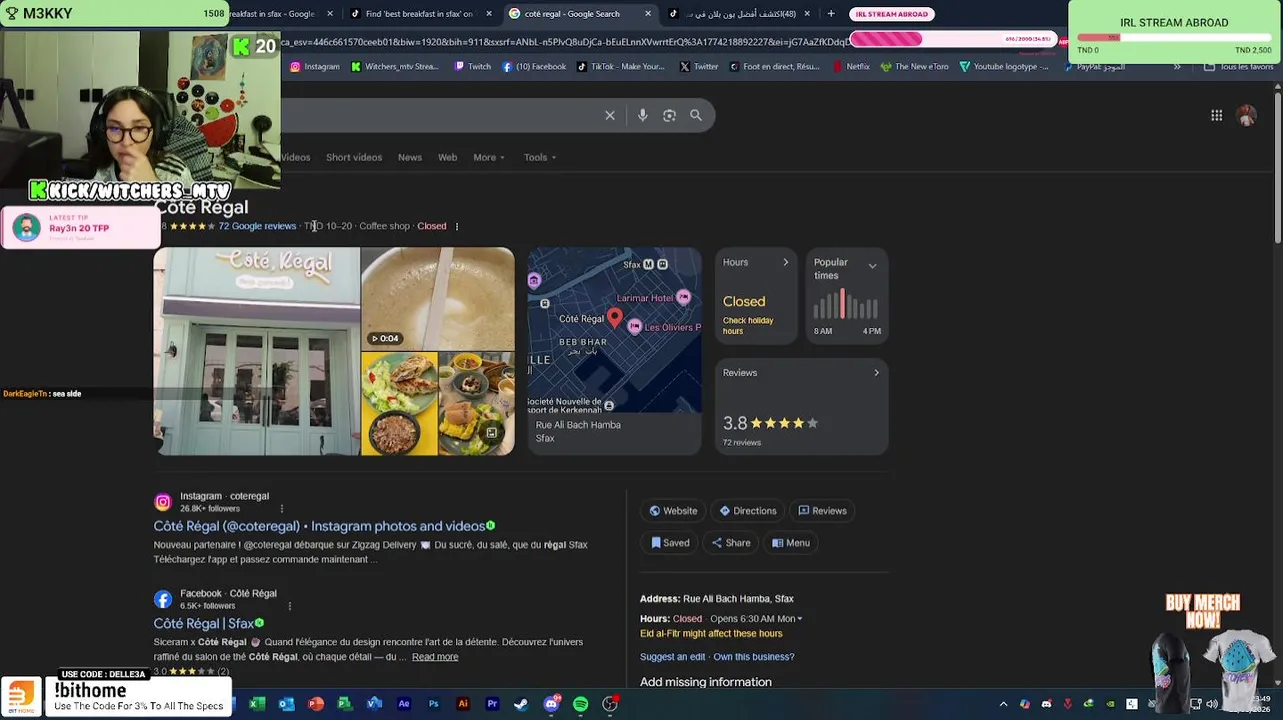Image resolution: width=1283 pixels, height=720 pixels.
Task: Open the Tools dropdown
Action: [540, 158]
